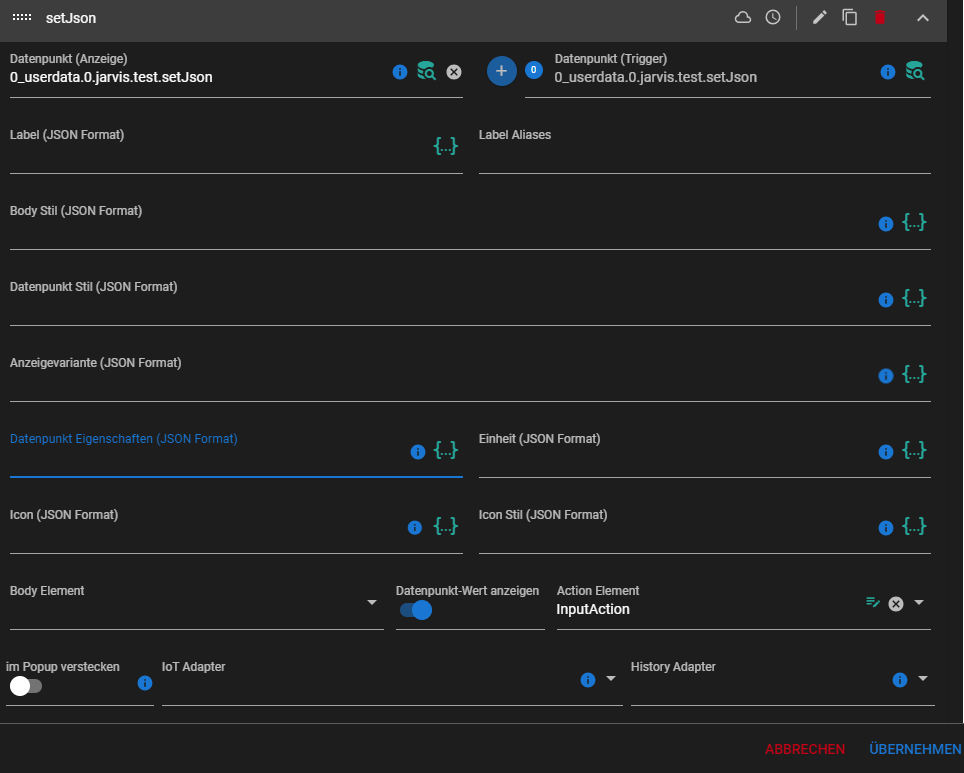The height and width of the screenshot is (773, 964).
Task: Open JSON editor for Body Stil
Action: pyautogui.click(x=914, y=222)
